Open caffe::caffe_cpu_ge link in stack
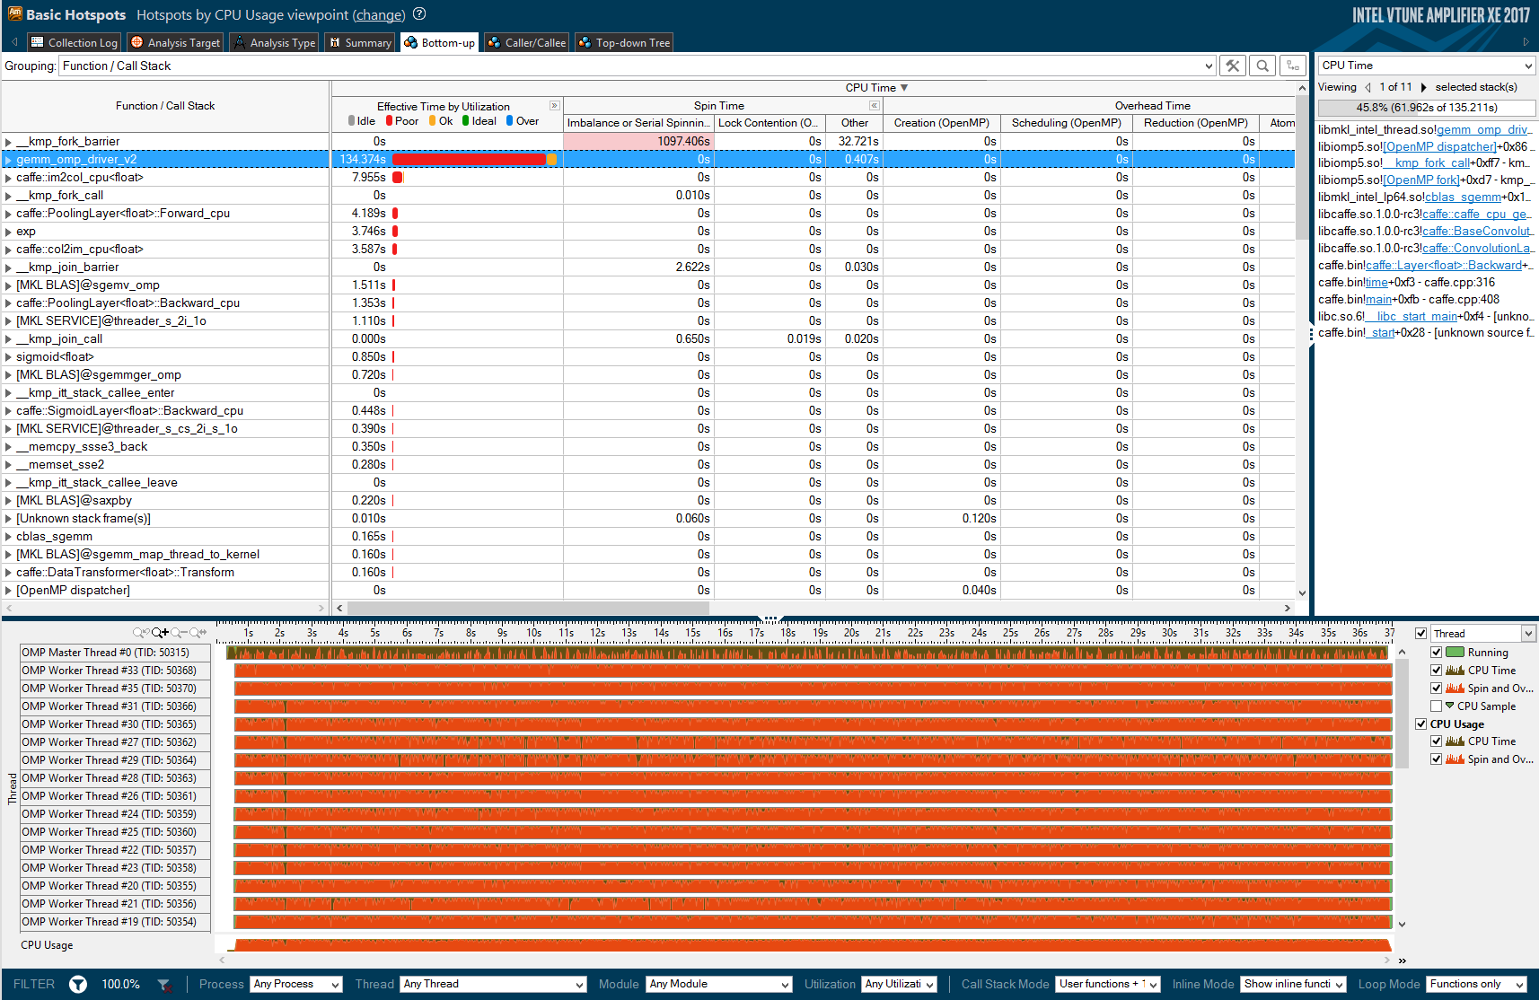Image resolution: width=1539 pixels, height=1000 pixels. 1476,214
